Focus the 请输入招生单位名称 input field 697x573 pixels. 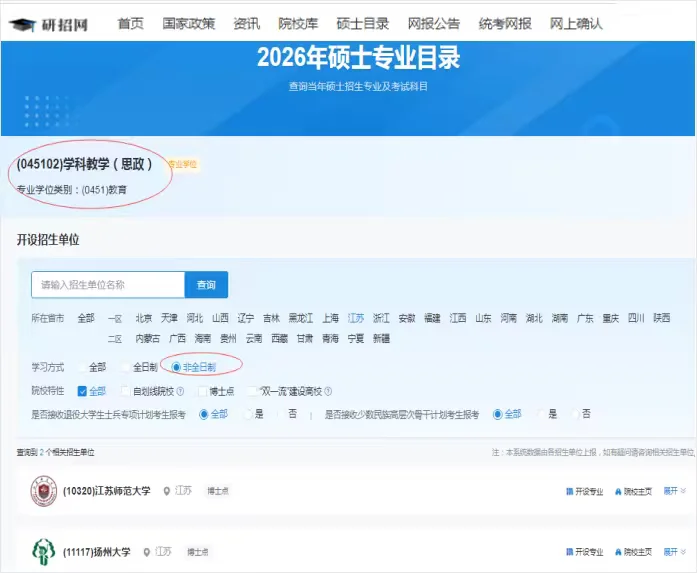click(108, 285)
